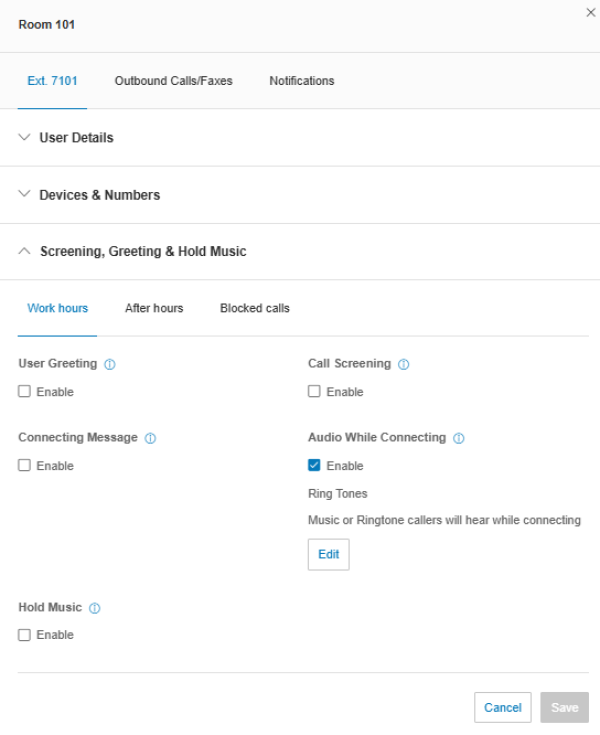Expand the Devices & Numbers section

coord(99,195)
